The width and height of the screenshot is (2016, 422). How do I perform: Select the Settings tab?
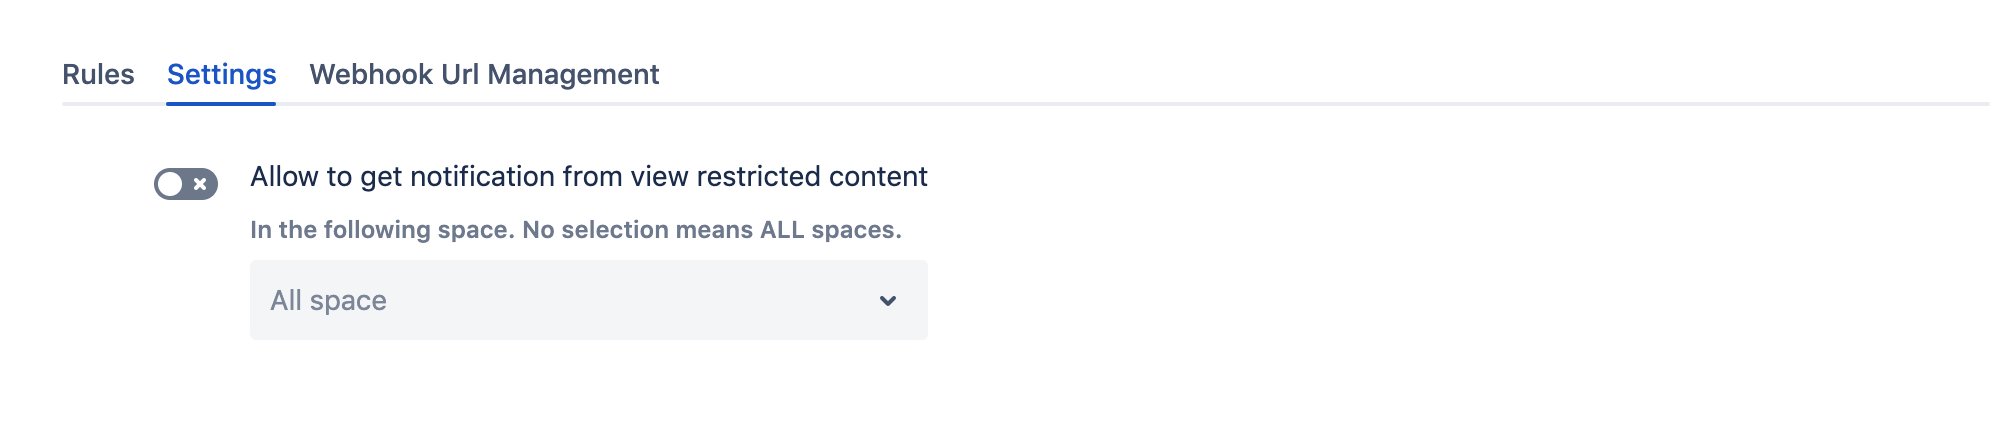221,75
